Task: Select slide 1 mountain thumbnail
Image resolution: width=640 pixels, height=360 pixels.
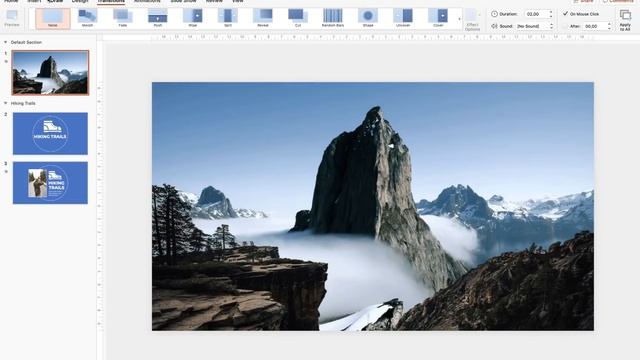Action: [50, 73]
